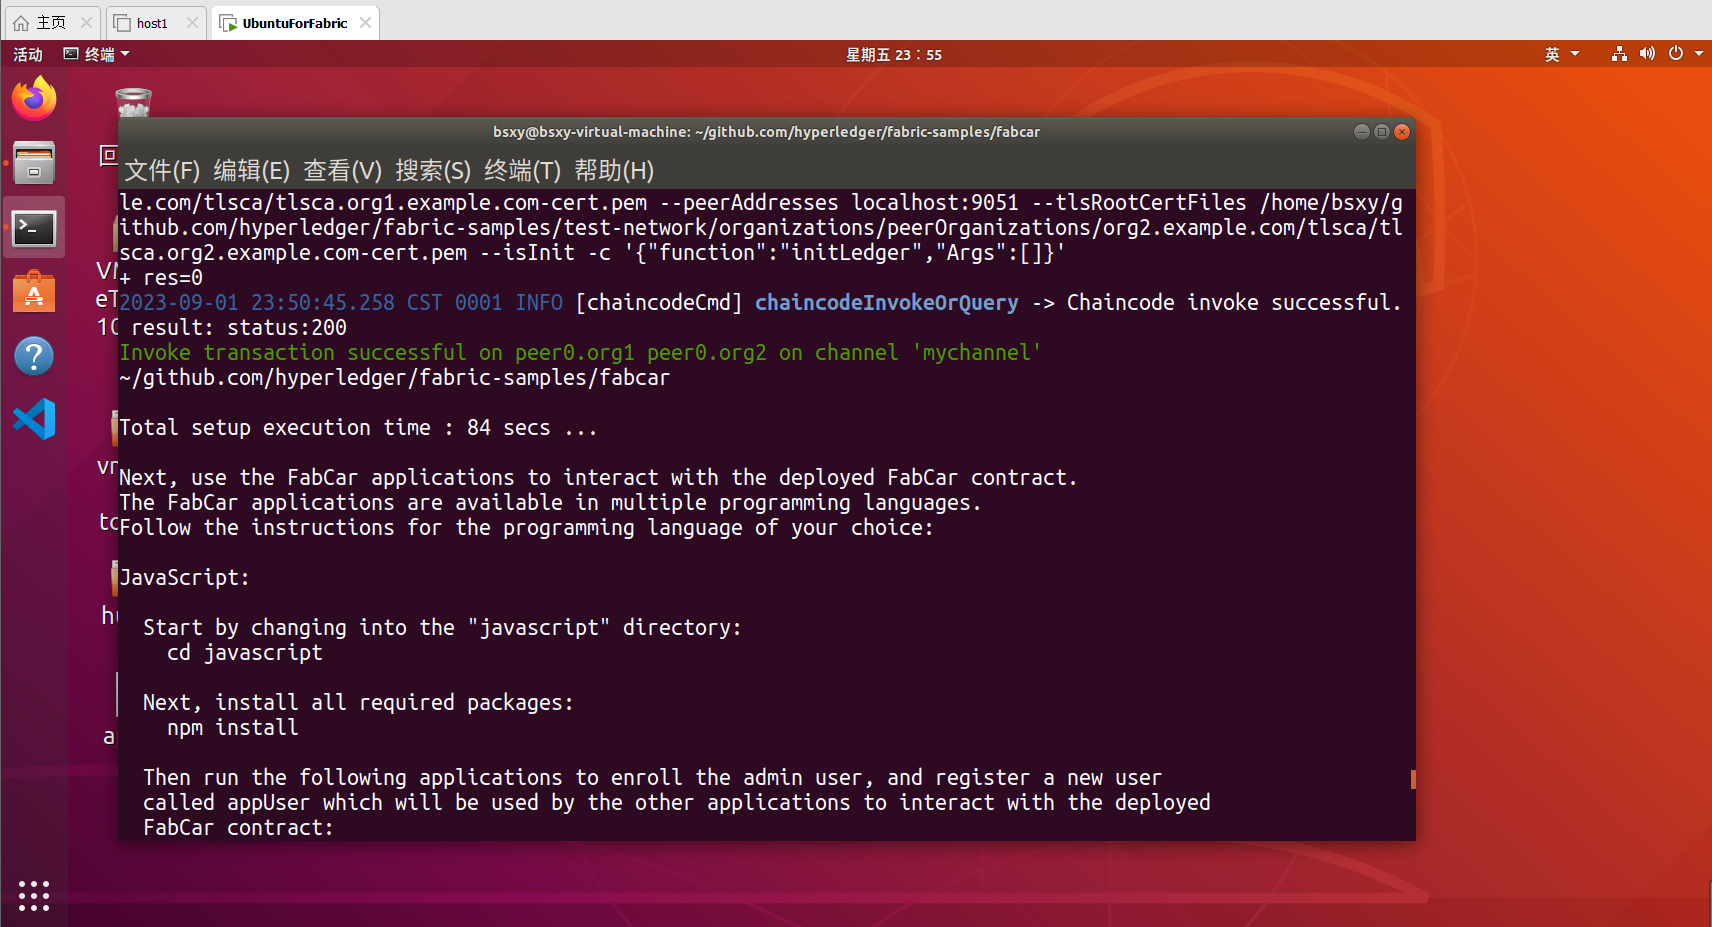Viewport: 1712px width, 927px height.
Task: Open the Trash icon on the desktop
Action: 133,102
